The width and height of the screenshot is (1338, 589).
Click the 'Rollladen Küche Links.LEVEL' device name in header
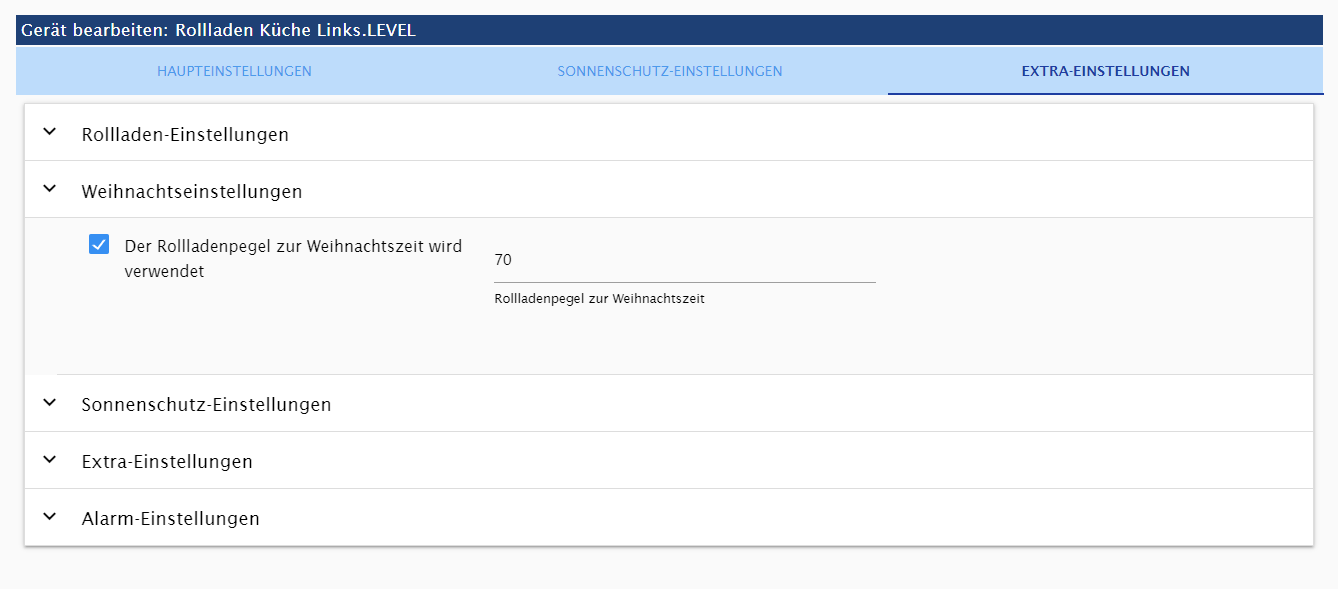pos(295,30)
